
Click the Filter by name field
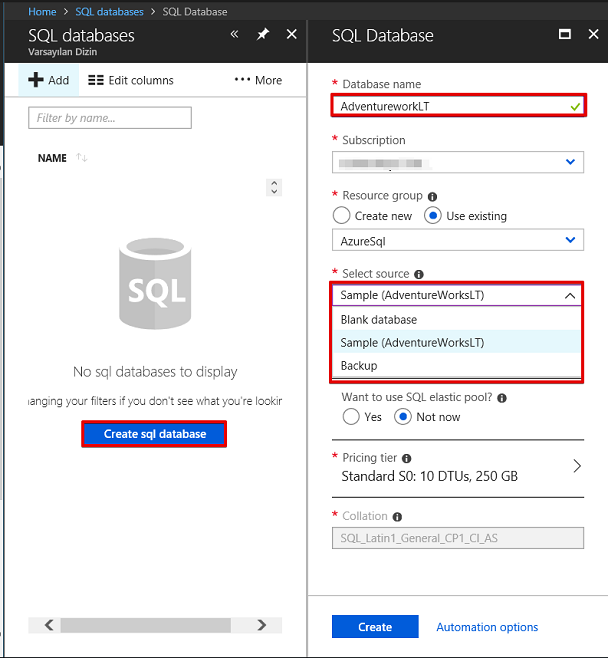click(110, 118)
